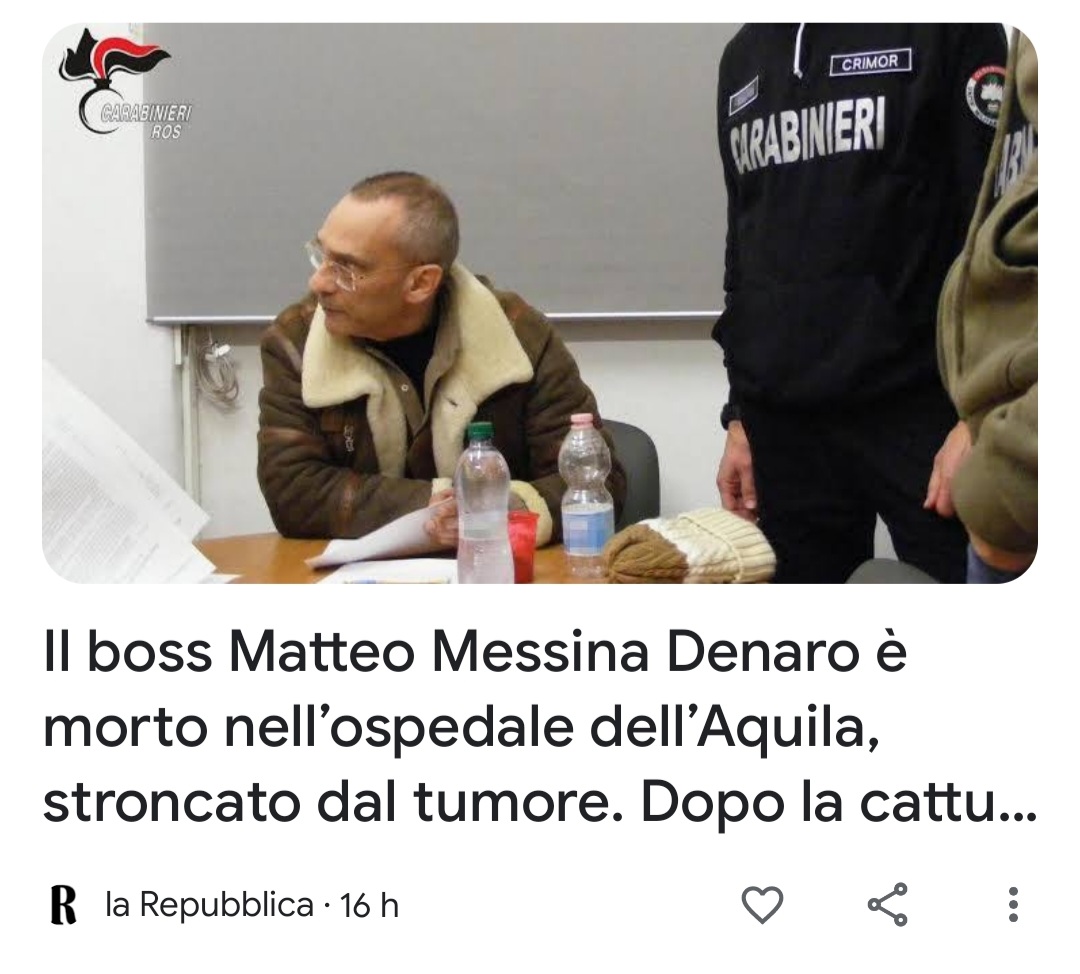Click the pink-capped water bottle
This screenshot has width=1080, height=974.
(586, 493)
